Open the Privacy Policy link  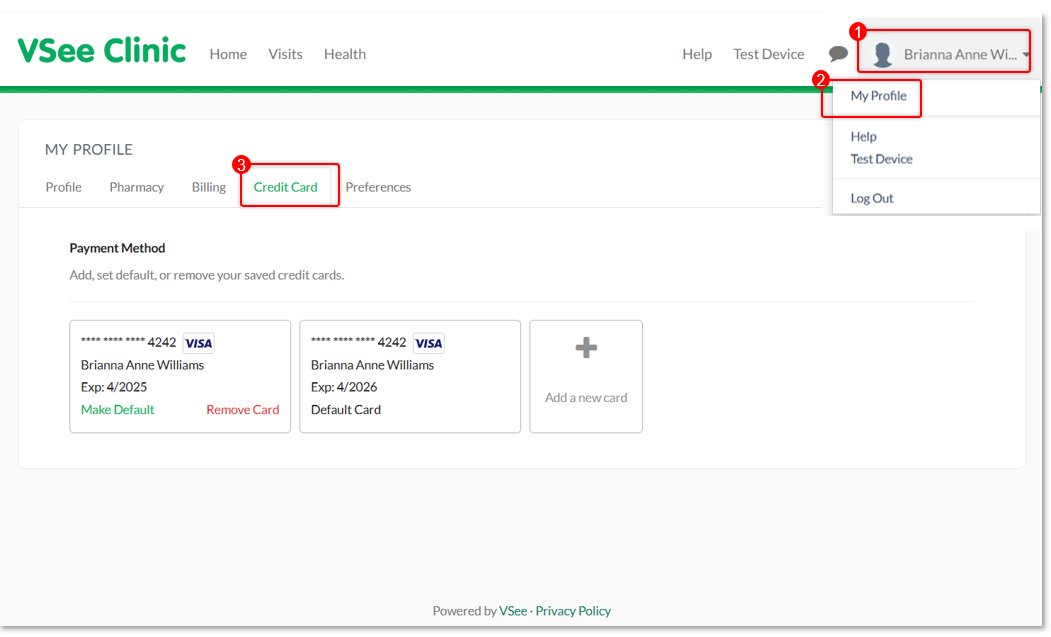[573, 611]
